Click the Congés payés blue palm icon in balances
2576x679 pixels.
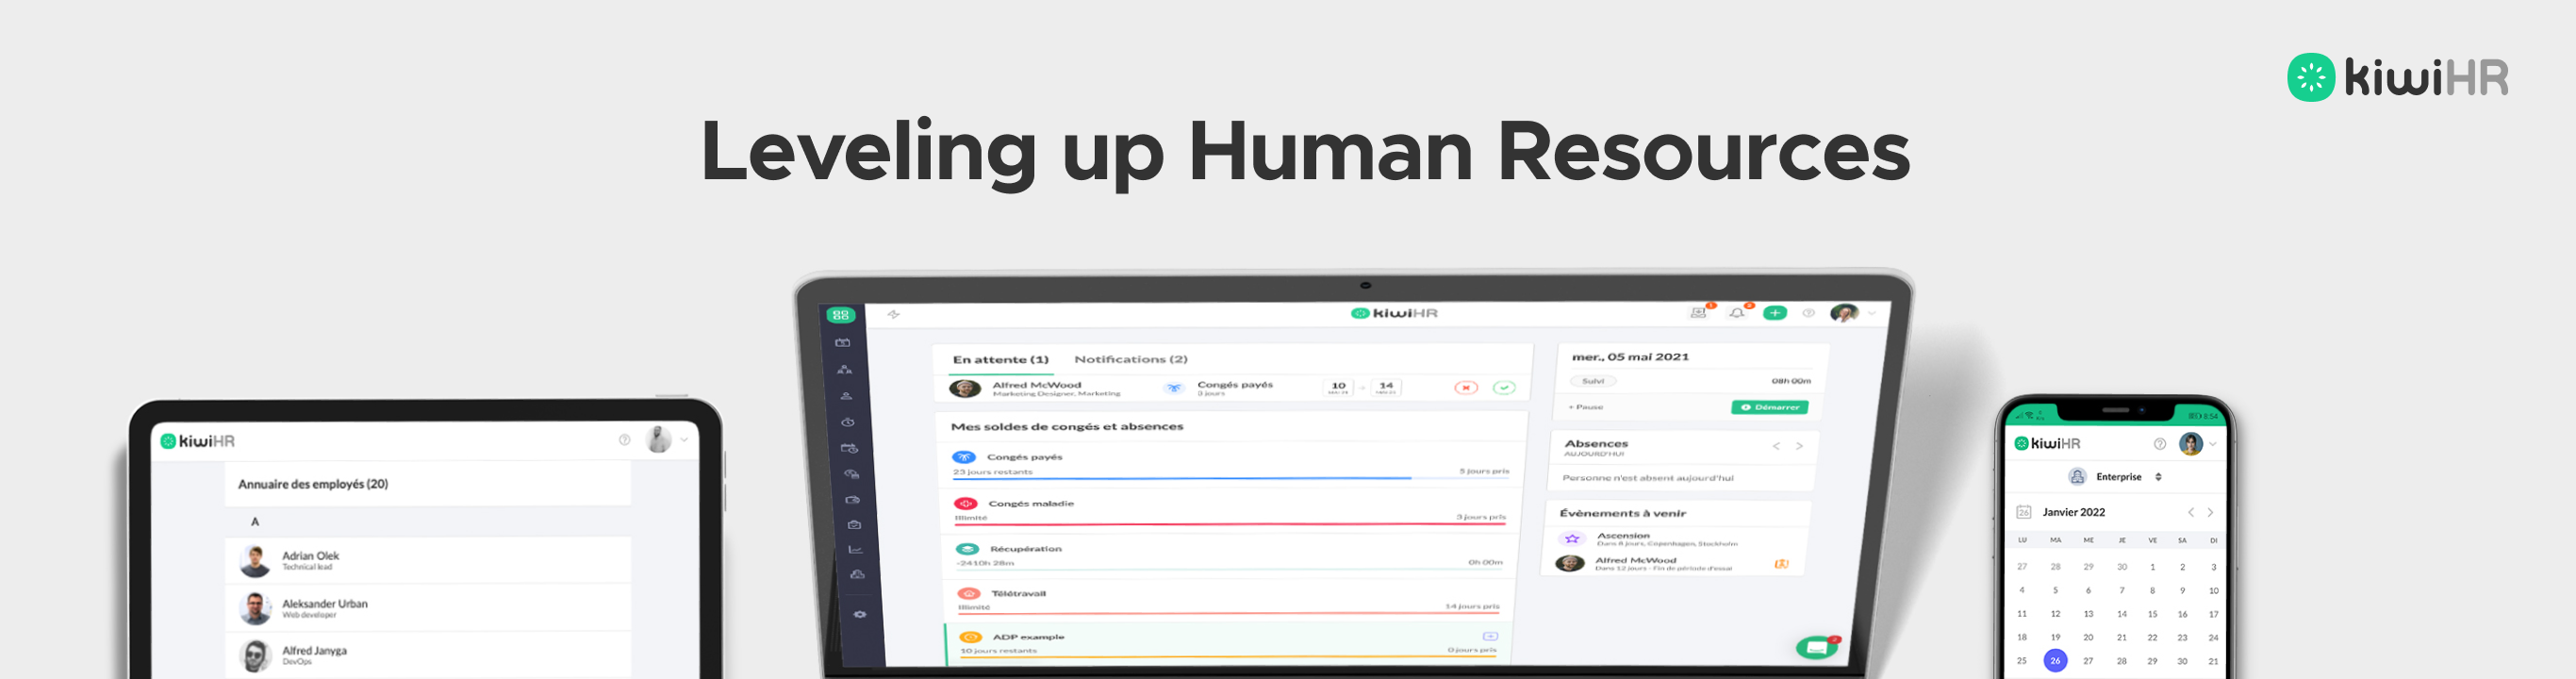click(x=965, y=457)
